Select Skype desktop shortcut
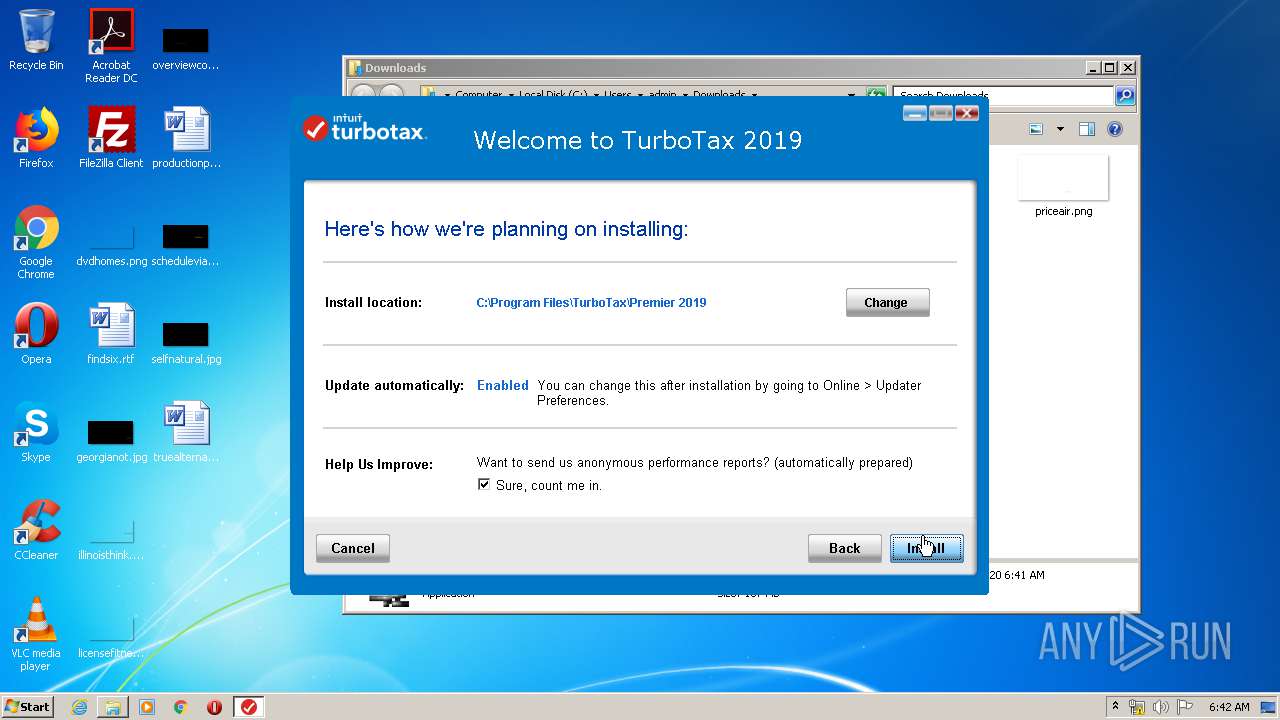This screenshot has height=720, width=1280. click(36, 432)
